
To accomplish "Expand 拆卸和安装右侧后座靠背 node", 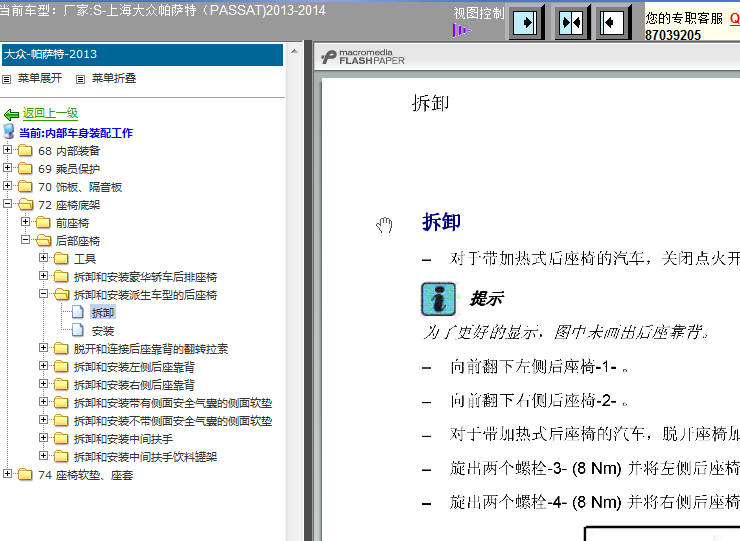I will [x=43, y=383].
